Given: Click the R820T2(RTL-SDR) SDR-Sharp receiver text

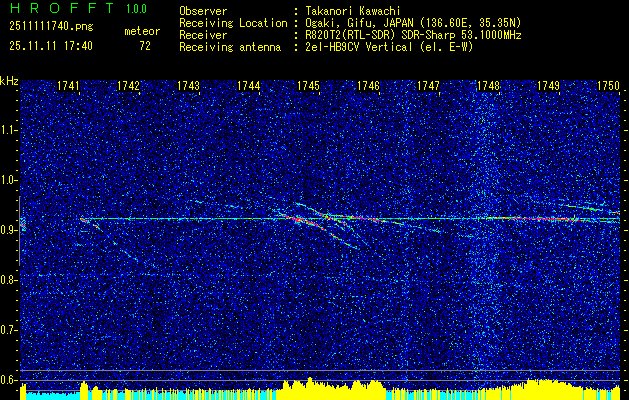Looking at the screenshot, I should (413, 35).
